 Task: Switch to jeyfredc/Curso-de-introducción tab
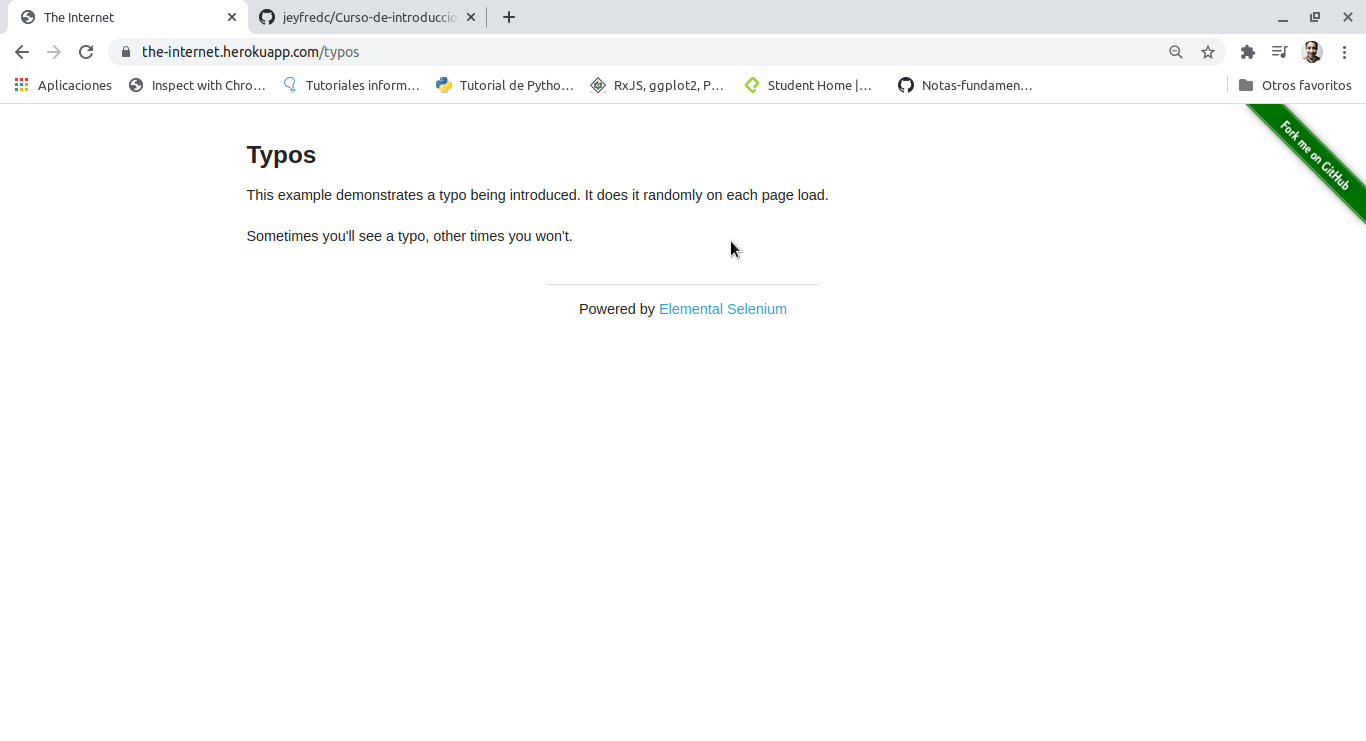365,17
